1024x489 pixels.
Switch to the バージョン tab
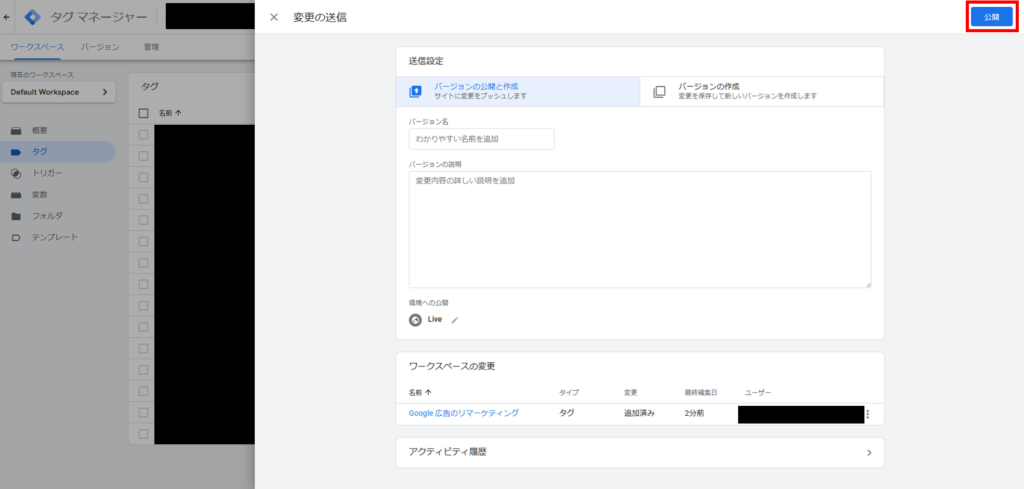click(100, 47)
